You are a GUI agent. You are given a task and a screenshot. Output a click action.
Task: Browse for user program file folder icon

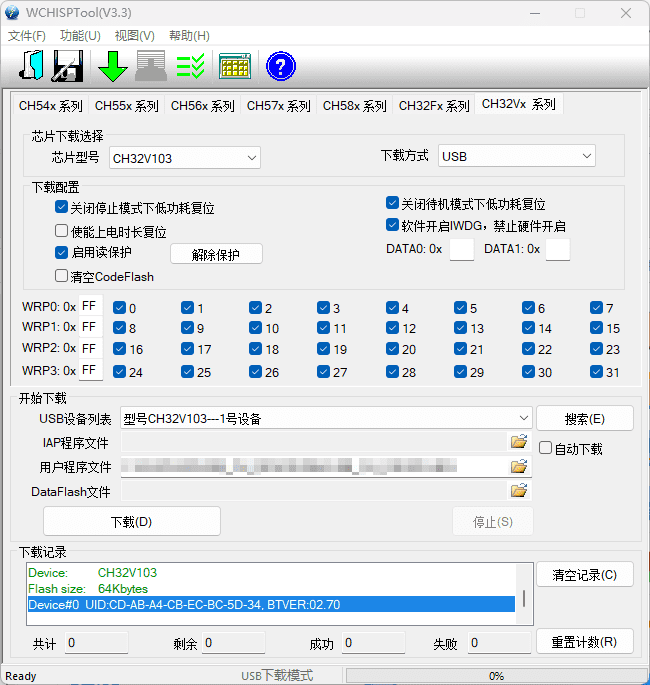(519, 466)
